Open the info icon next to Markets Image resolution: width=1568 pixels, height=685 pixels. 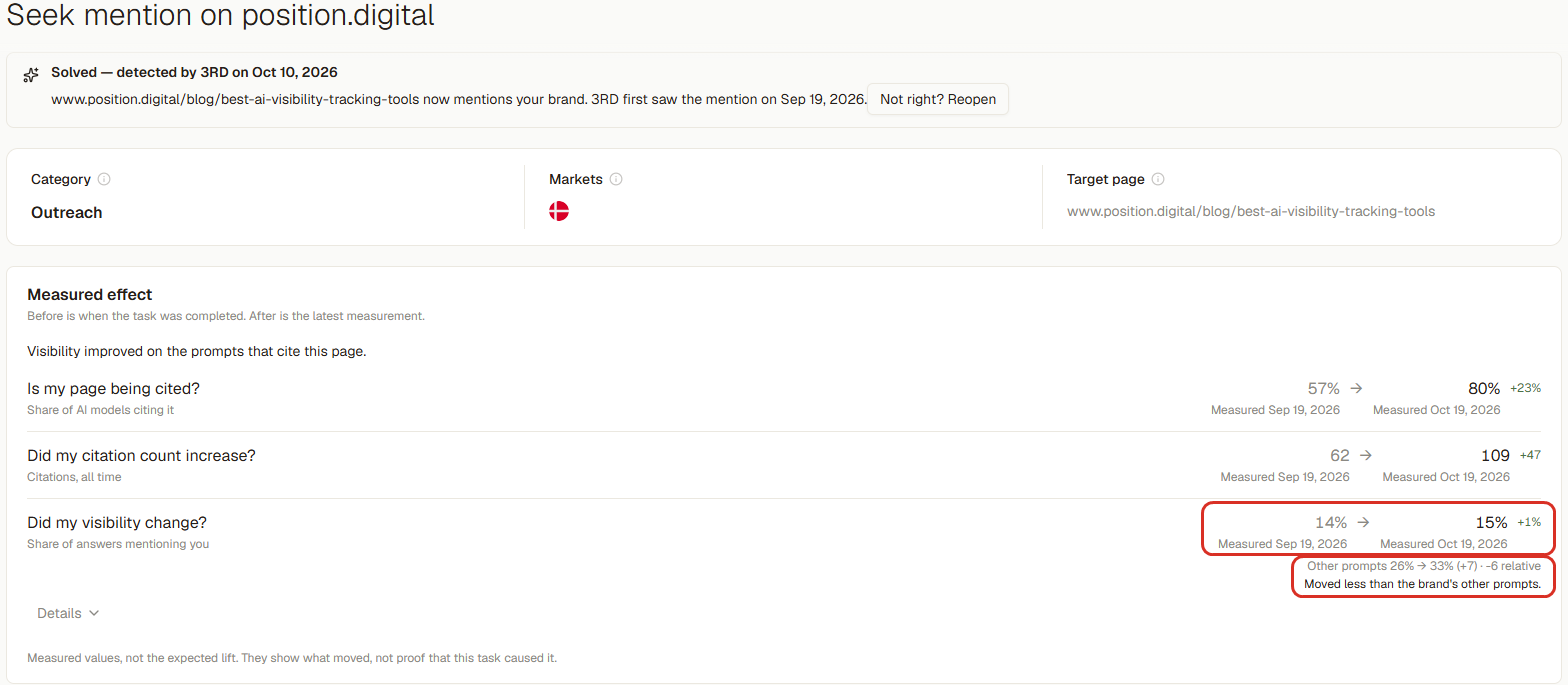pyautogui.click(x=616, y=180)
